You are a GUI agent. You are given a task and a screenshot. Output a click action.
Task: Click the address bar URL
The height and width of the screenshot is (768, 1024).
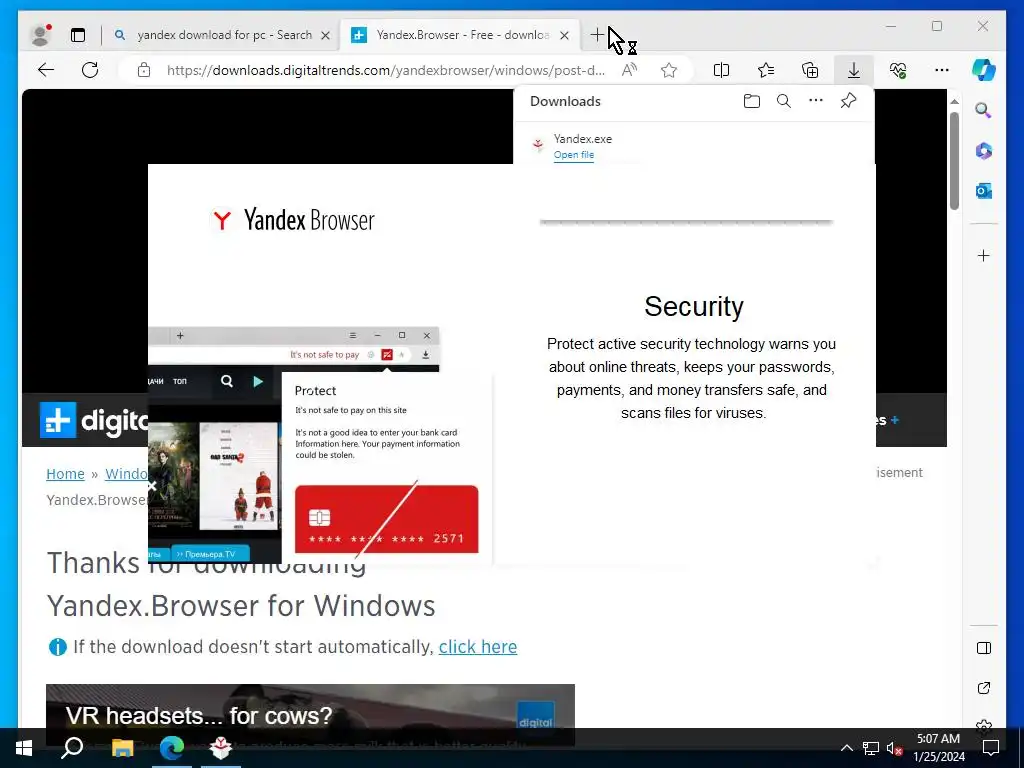pos(385,70)
